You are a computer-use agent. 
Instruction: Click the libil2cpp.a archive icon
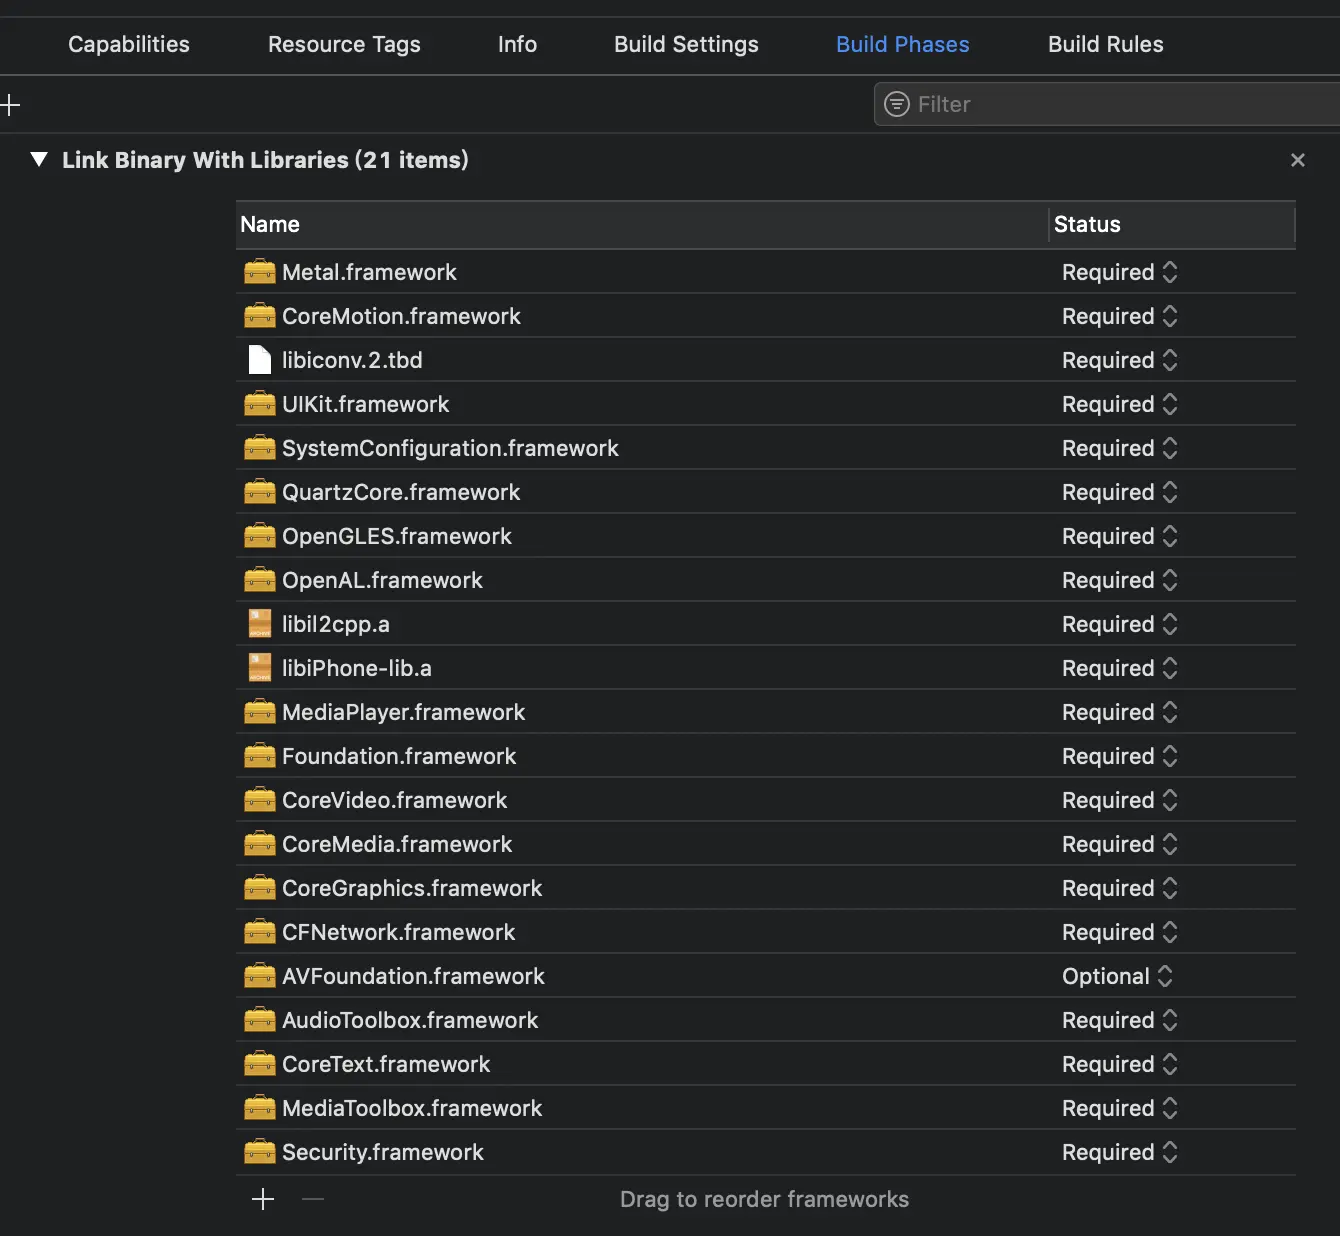tap(259, 624)
